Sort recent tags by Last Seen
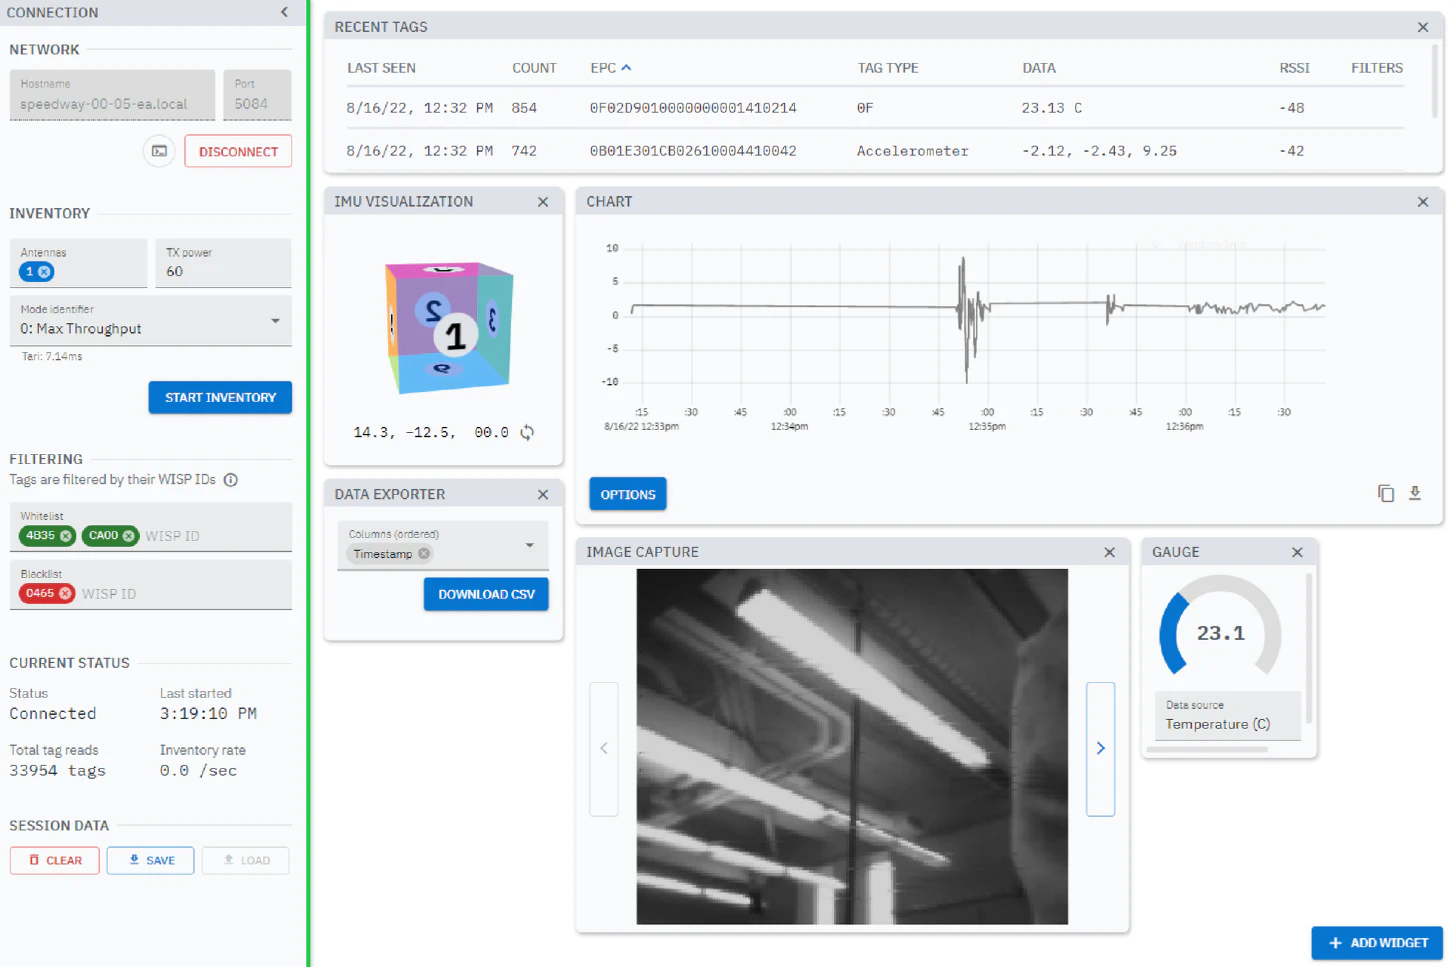Viewport: 1450px width, 967px height. 381,68
